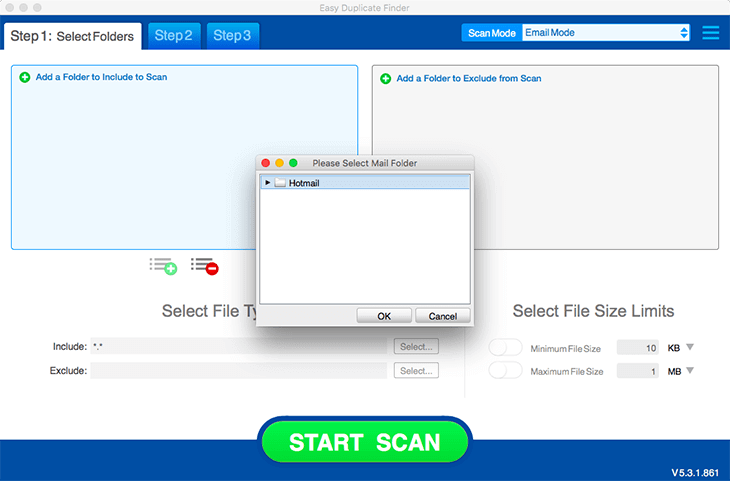730x481 pixels.
Task: Expand the Hotmail tree node
Action: (267, 183)
